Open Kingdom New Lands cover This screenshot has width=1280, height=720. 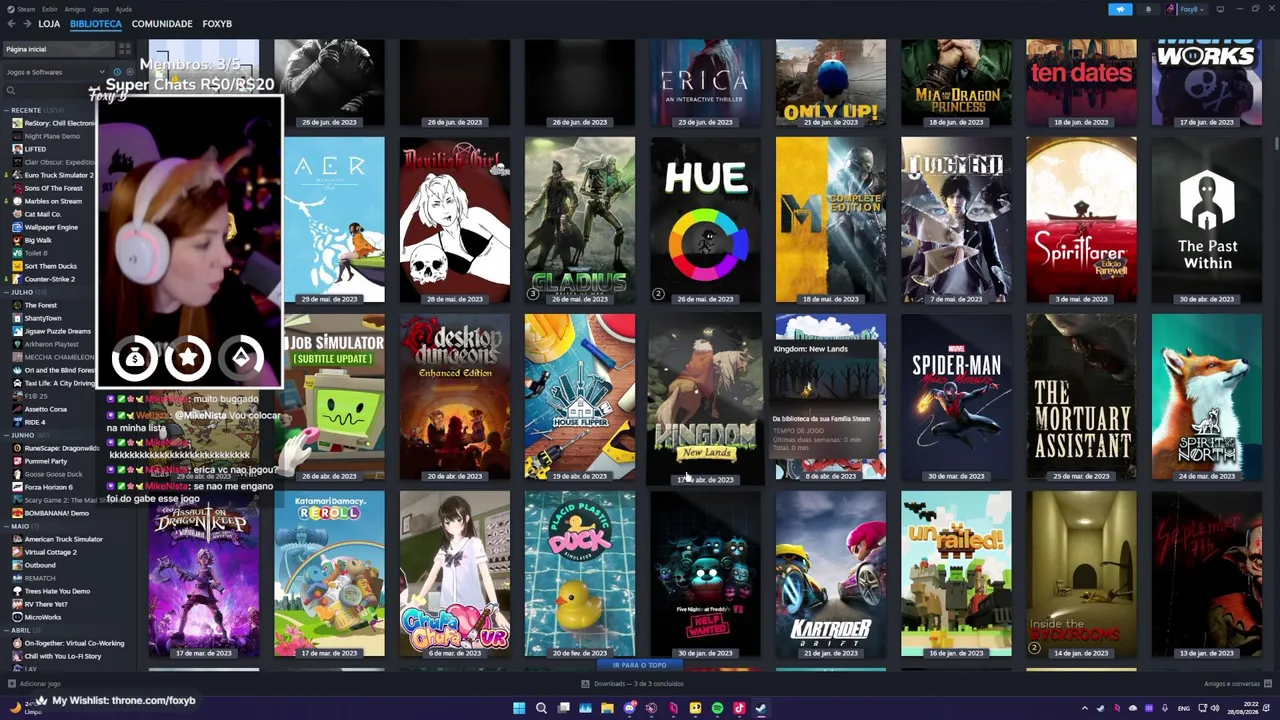tap(705, 397)
